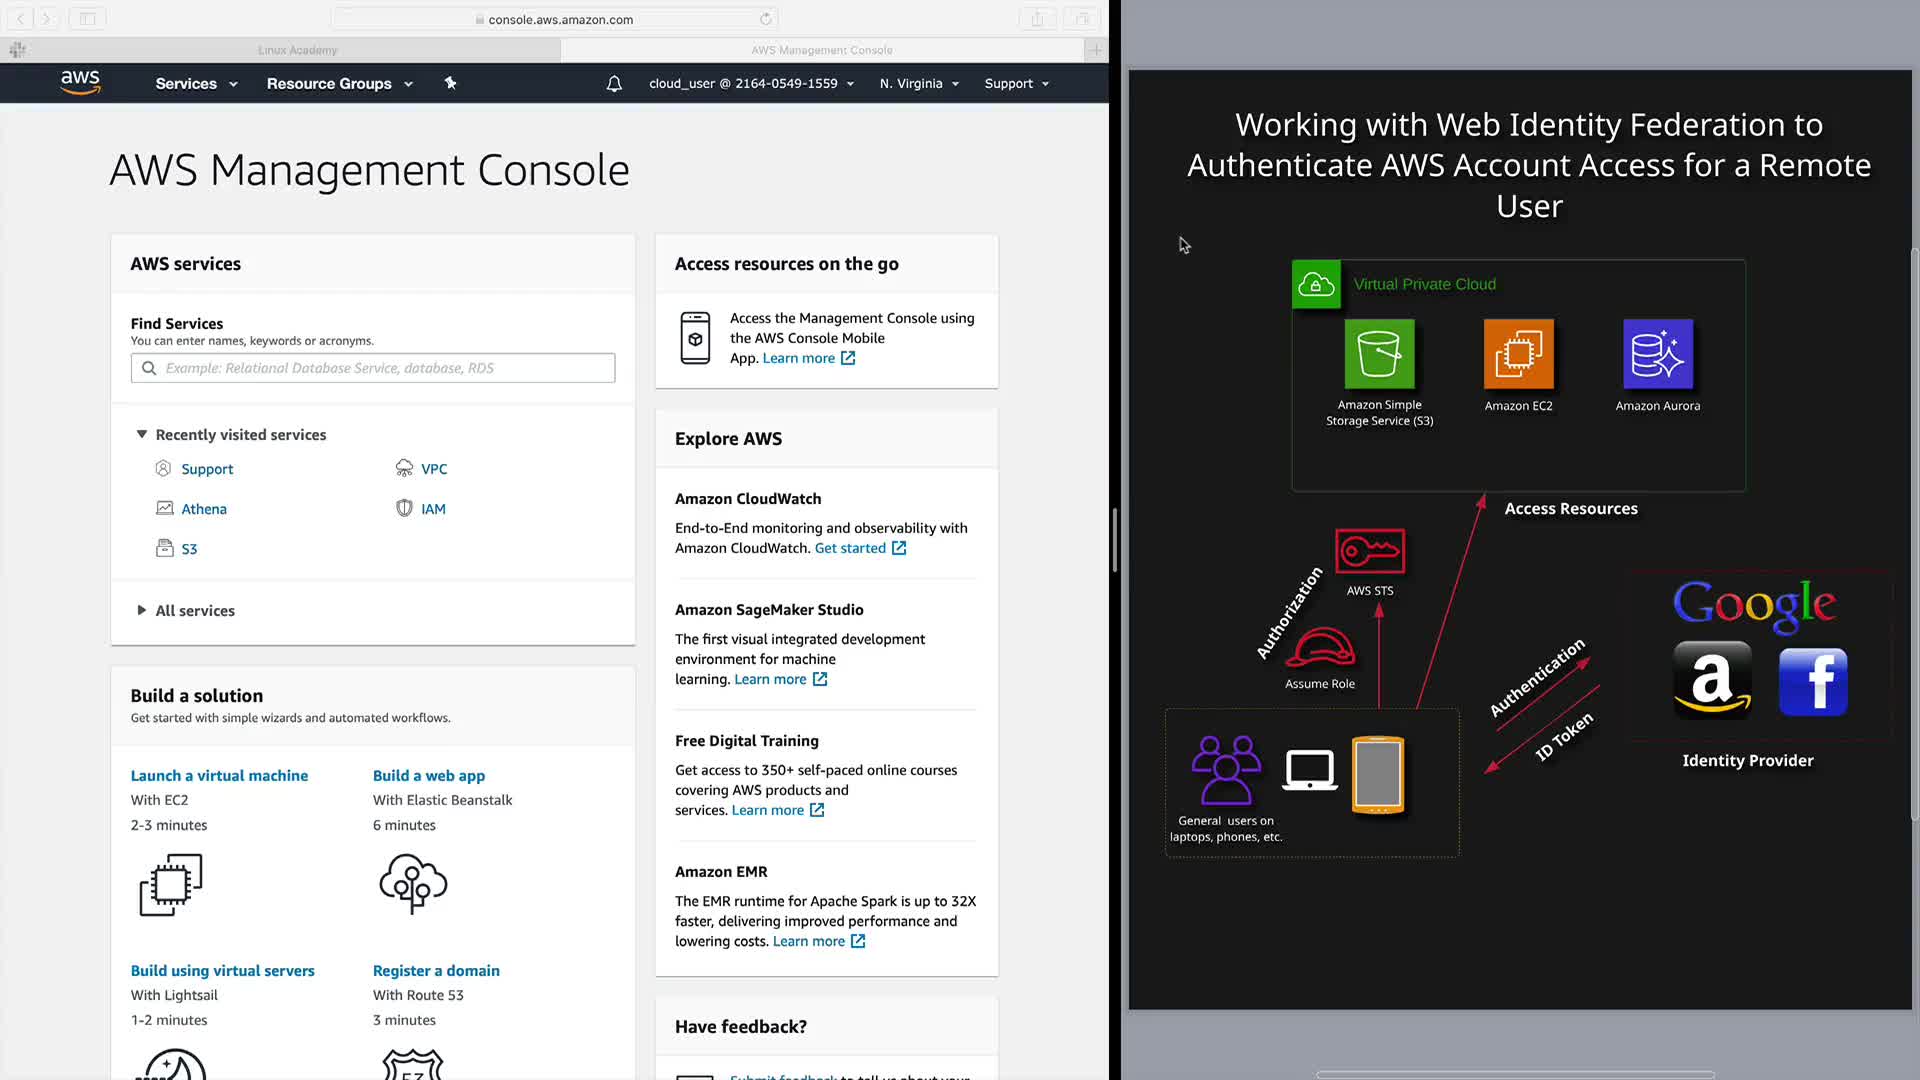The width and height of the screenshot is (1920, 1080).
Task: Open the Services dropdown menu
Action: coord(196,84)
